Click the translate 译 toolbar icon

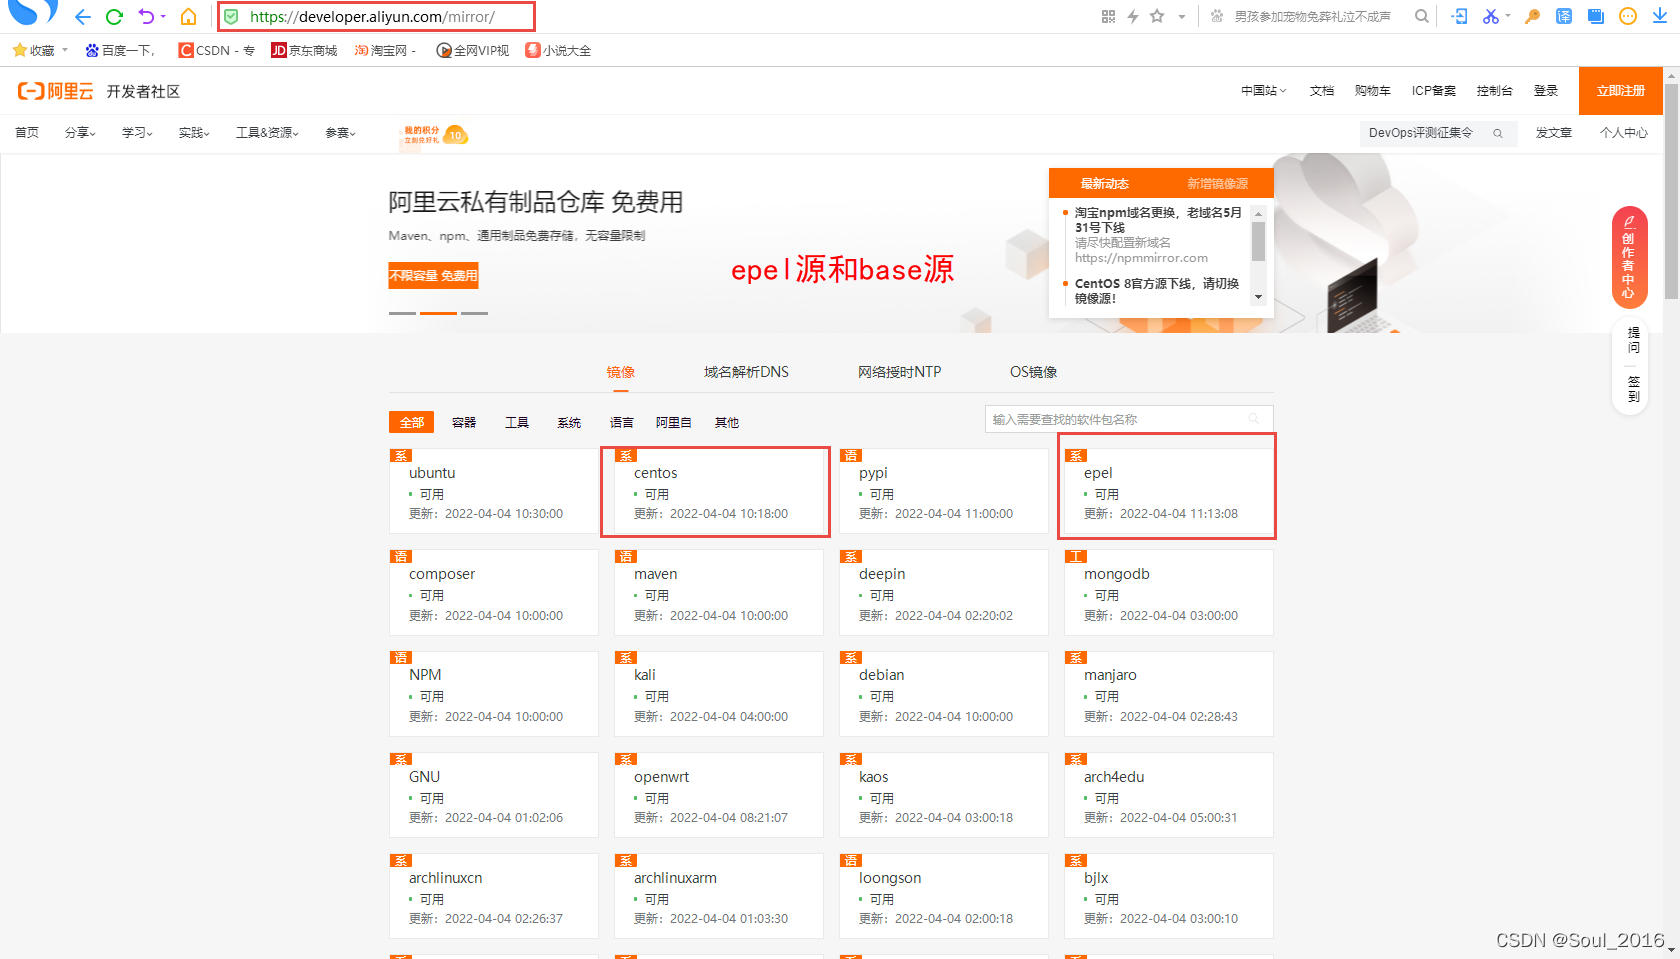click(1564, 16)
